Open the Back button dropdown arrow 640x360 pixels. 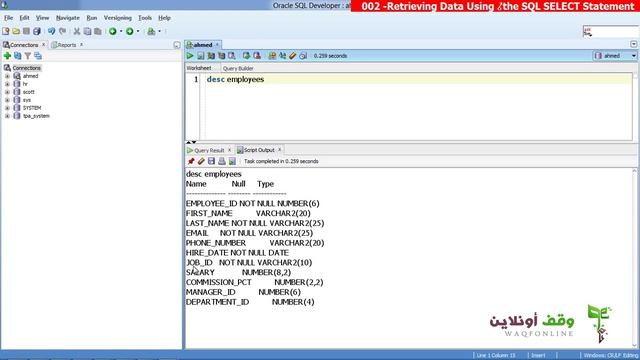pos(121,31)
